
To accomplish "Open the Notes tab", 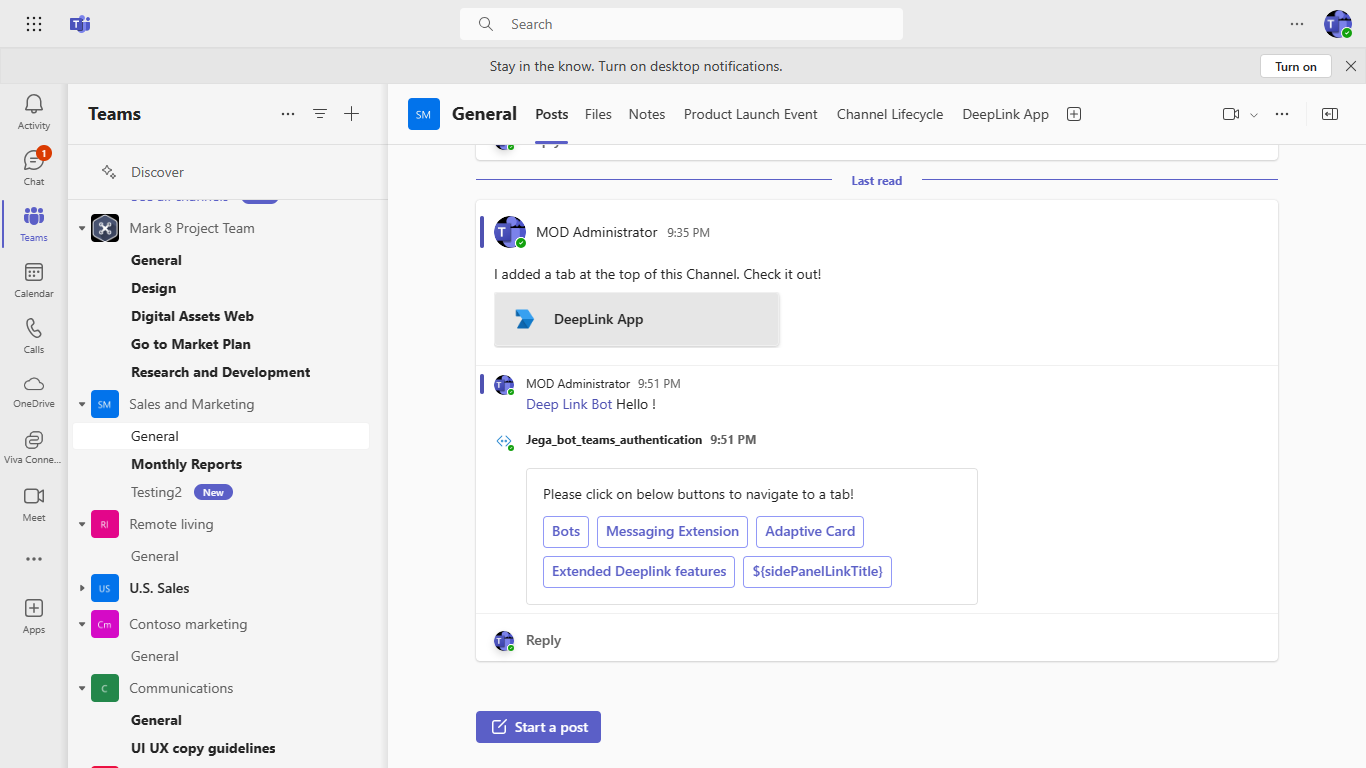I will point(647,114).
